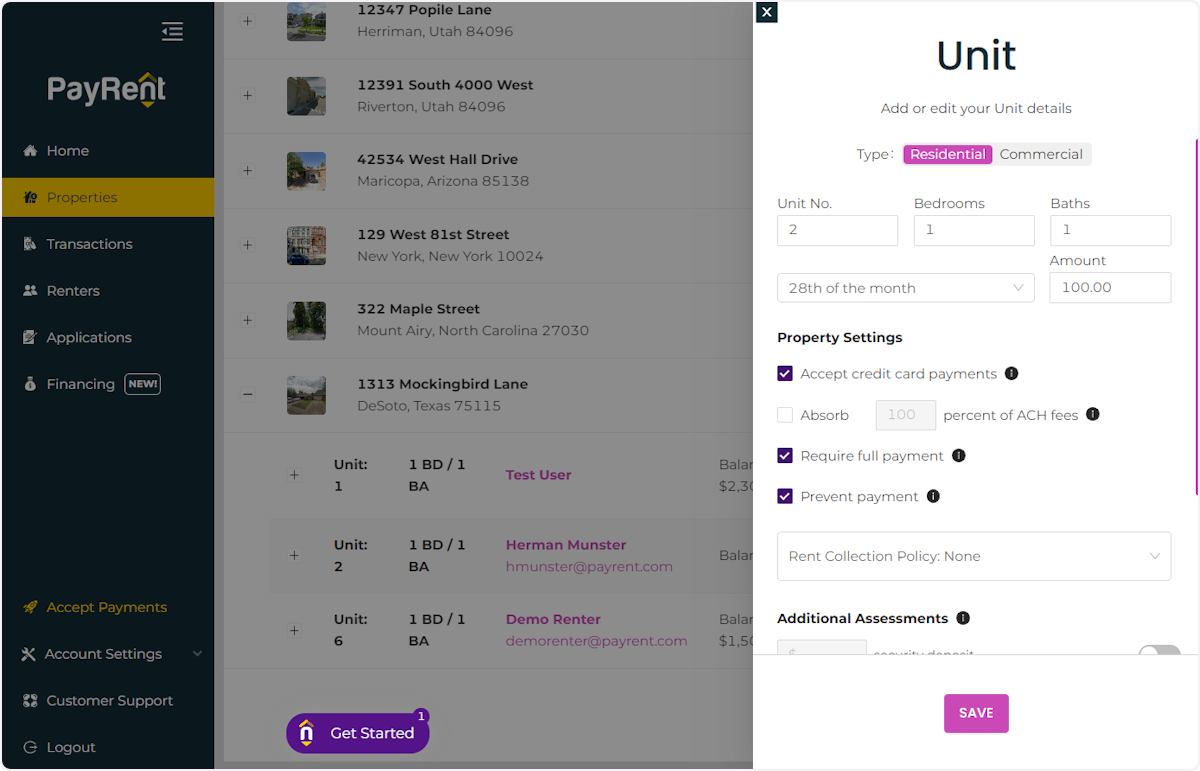The width and height of the screenshot is (1200, 771).
Task: Open Demo Renter link
Action: click(x=553, y=619)
